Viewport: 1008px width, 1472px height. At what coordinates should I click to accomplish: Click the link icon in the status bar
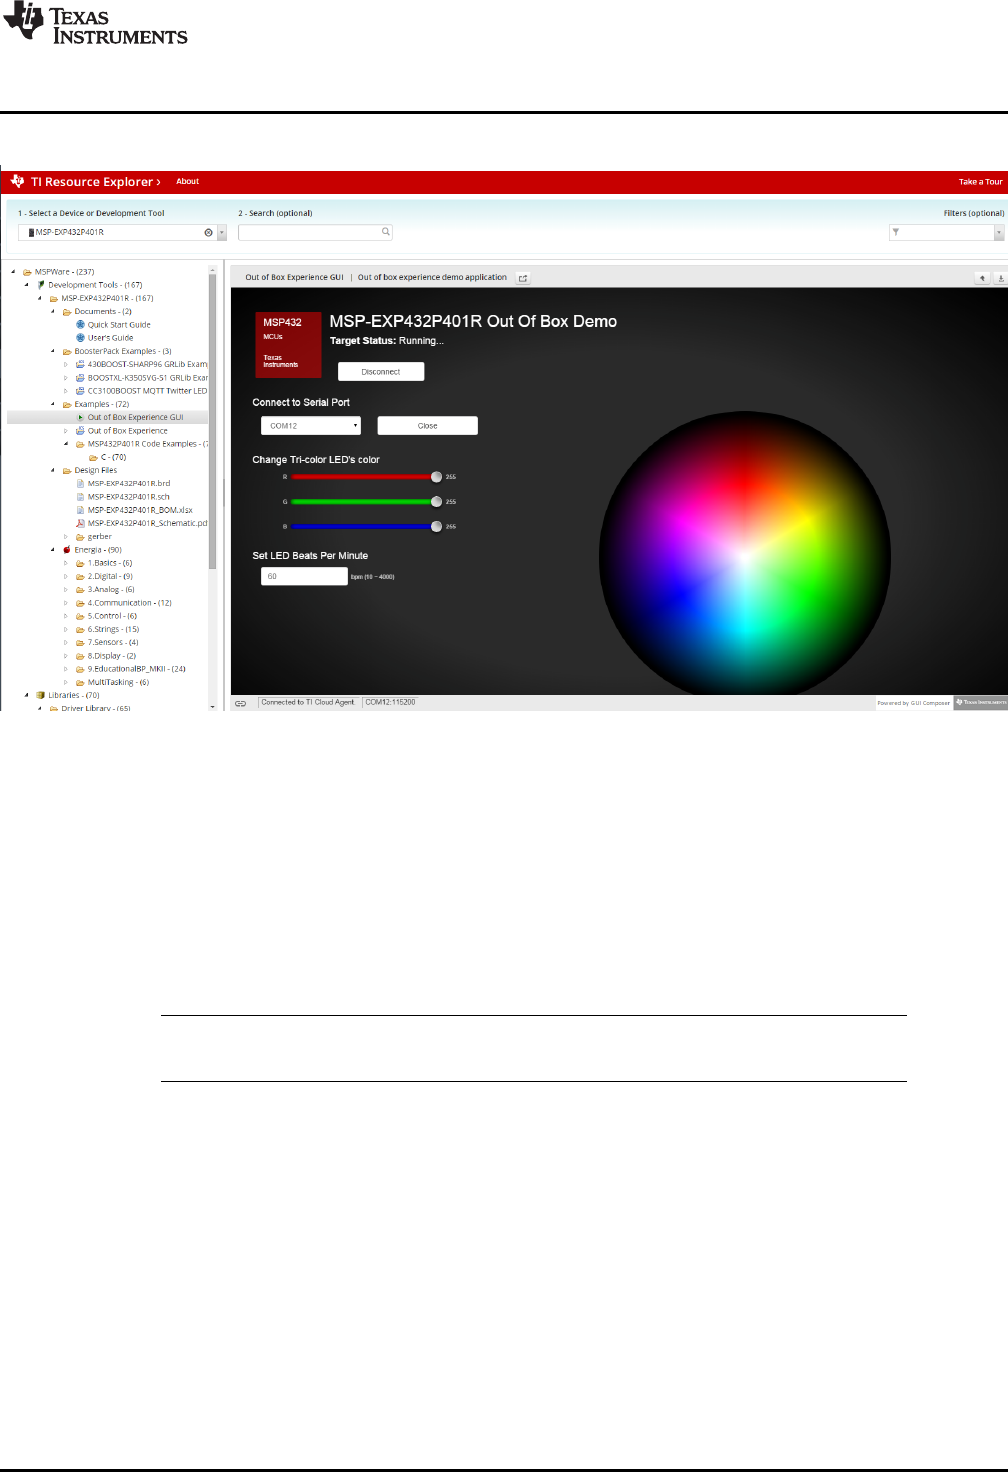240,703
